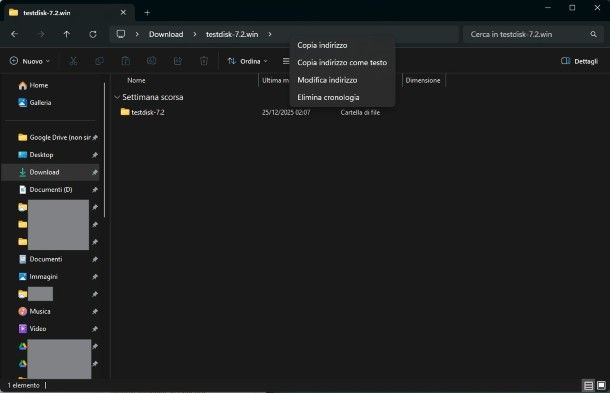Click the Cartella di file type cell
This screenshot has height=393, width=610.
point(360,112)
